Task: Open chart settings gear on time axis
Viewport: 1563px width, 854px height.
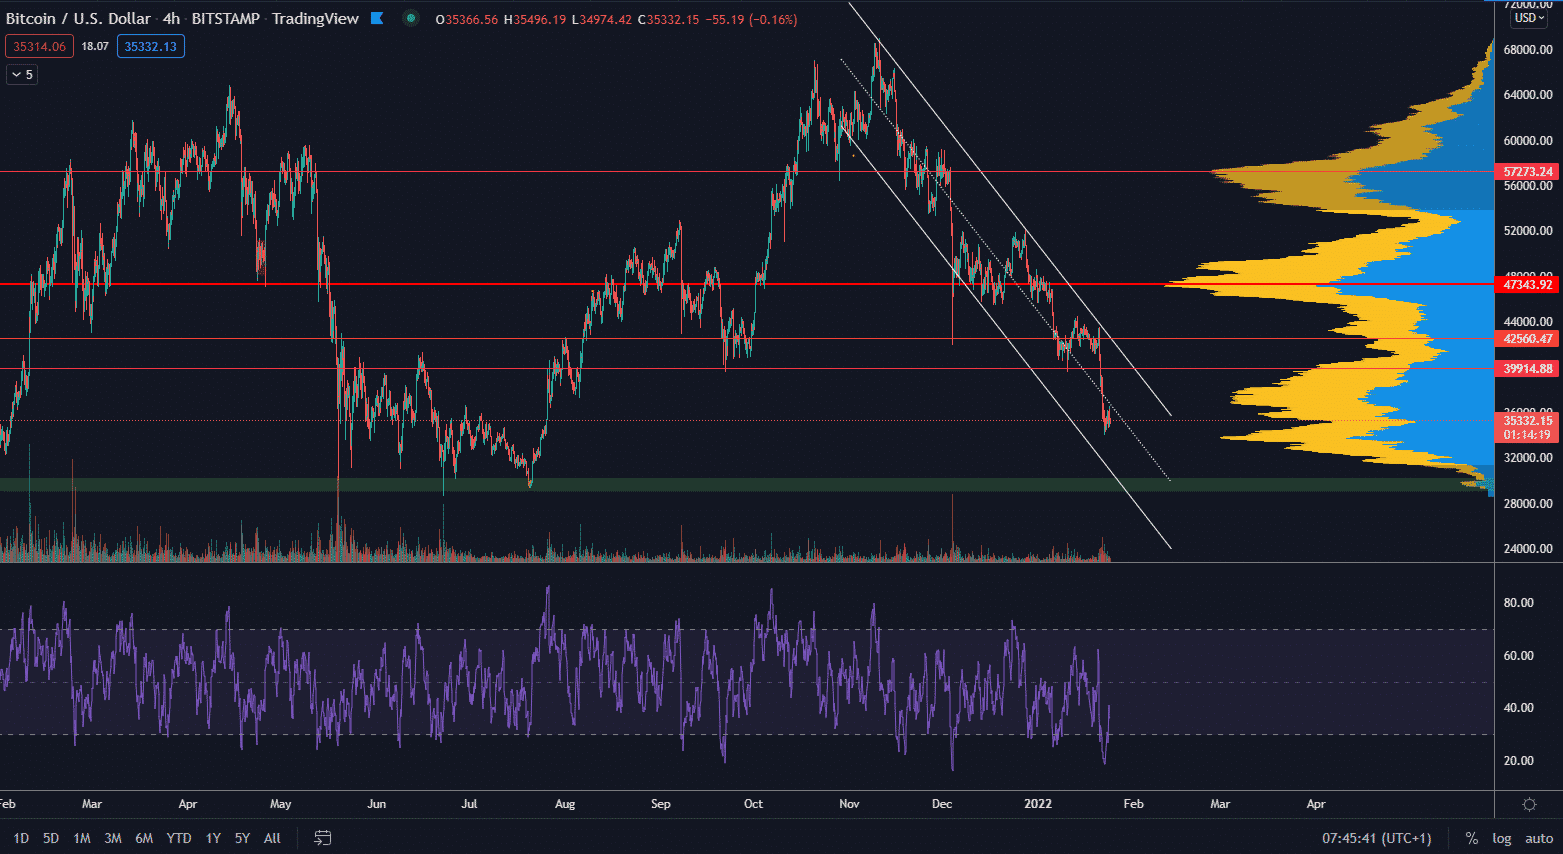Action: click(x=1528, y=804)
